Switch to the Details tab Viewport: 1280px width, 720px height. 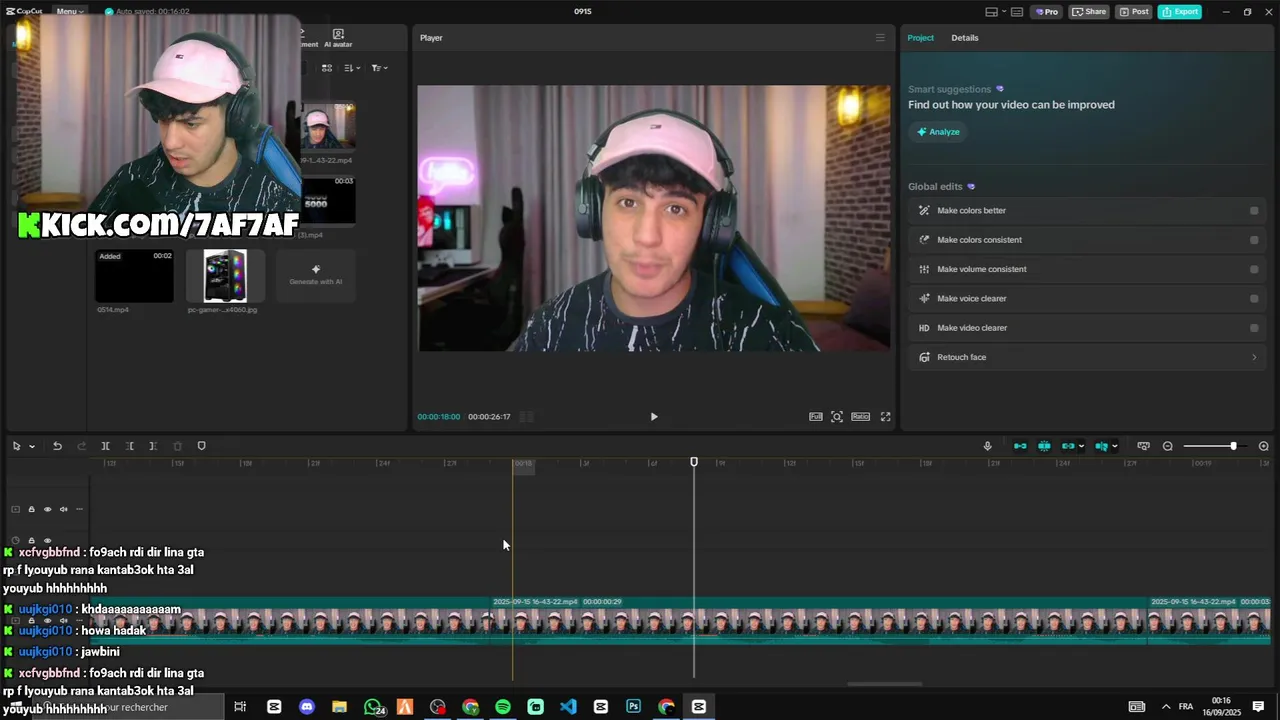[965, 38]
